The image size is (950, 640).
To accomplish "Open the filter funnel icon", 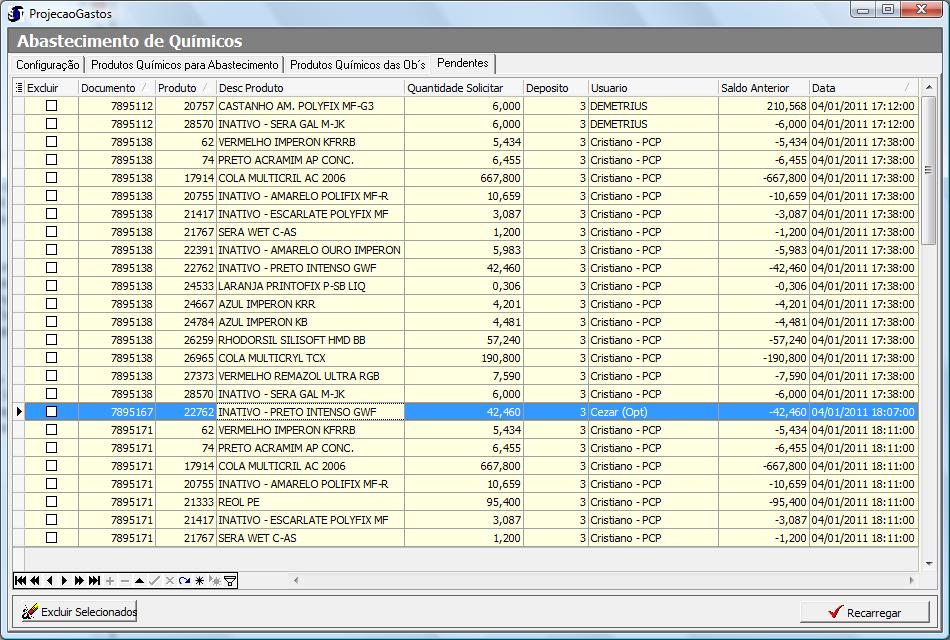I will [230, 581].
